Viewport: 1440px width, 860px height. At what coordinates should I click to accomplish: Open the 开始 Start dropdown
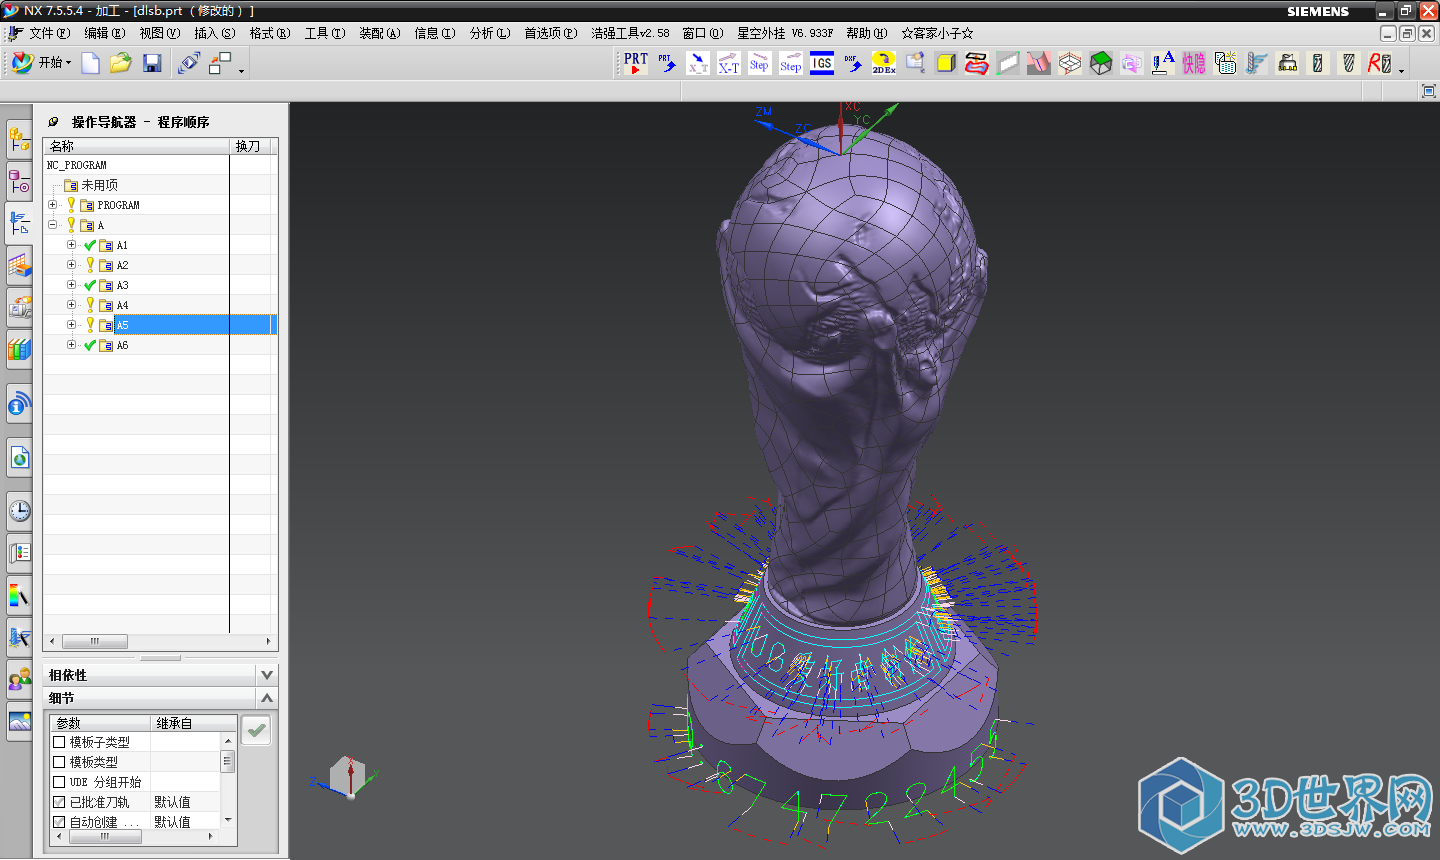click(x=43, y=63)
